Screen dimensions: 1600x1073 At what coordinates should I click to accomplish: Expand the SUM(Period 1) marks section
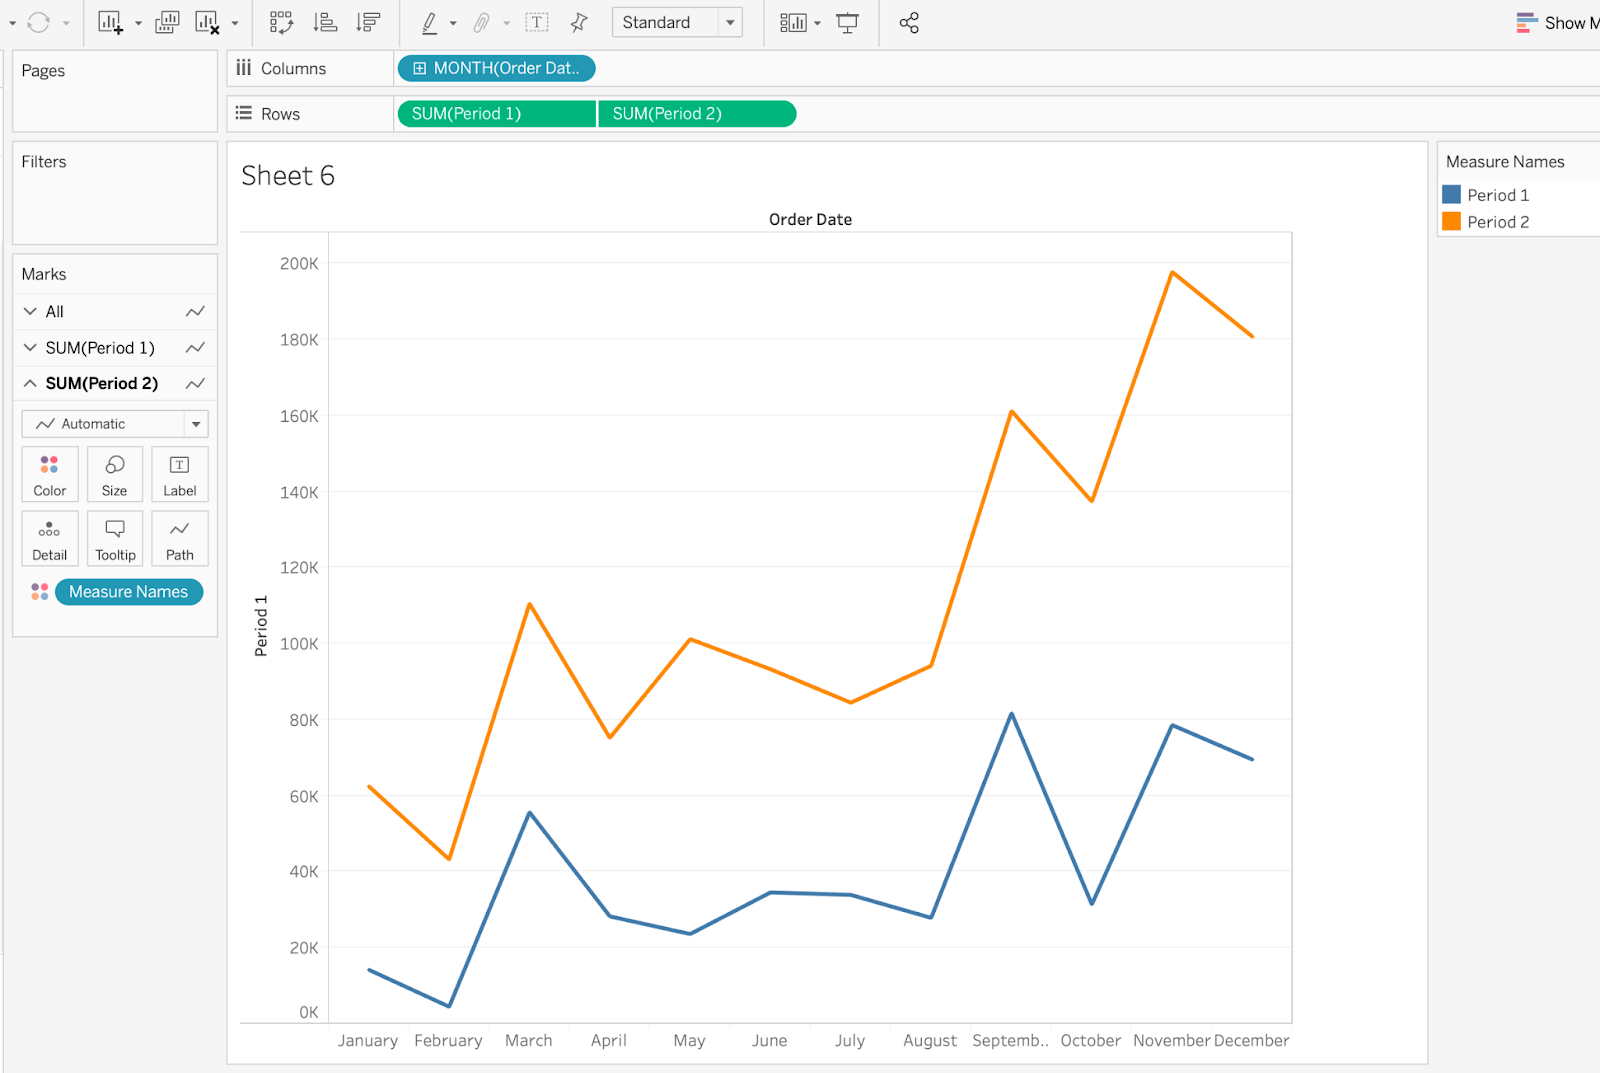30,348
